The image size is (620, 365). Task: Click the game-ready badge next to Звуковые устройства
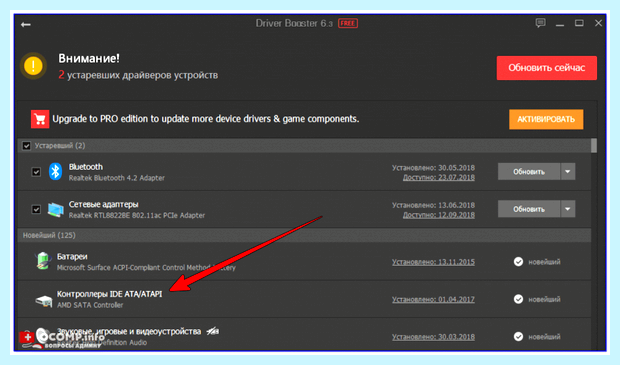pyautogui.click(x=213, y=331)
